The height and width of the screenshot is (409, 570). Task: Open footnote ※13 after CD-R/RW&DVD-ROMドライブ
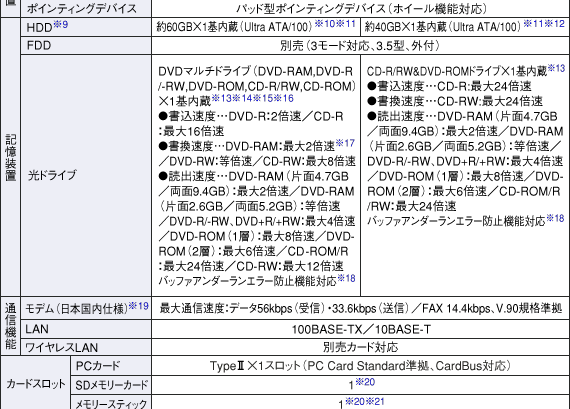[557, 68]
